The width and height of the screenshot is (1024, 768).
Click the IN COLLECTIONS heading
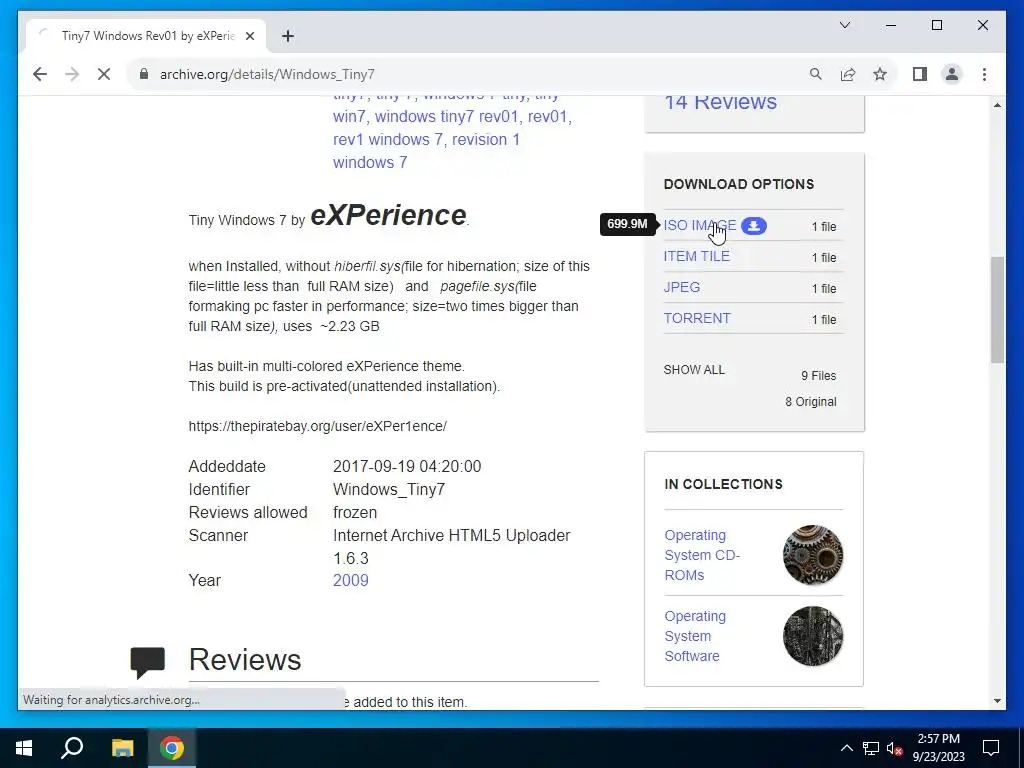coord(723,484)
